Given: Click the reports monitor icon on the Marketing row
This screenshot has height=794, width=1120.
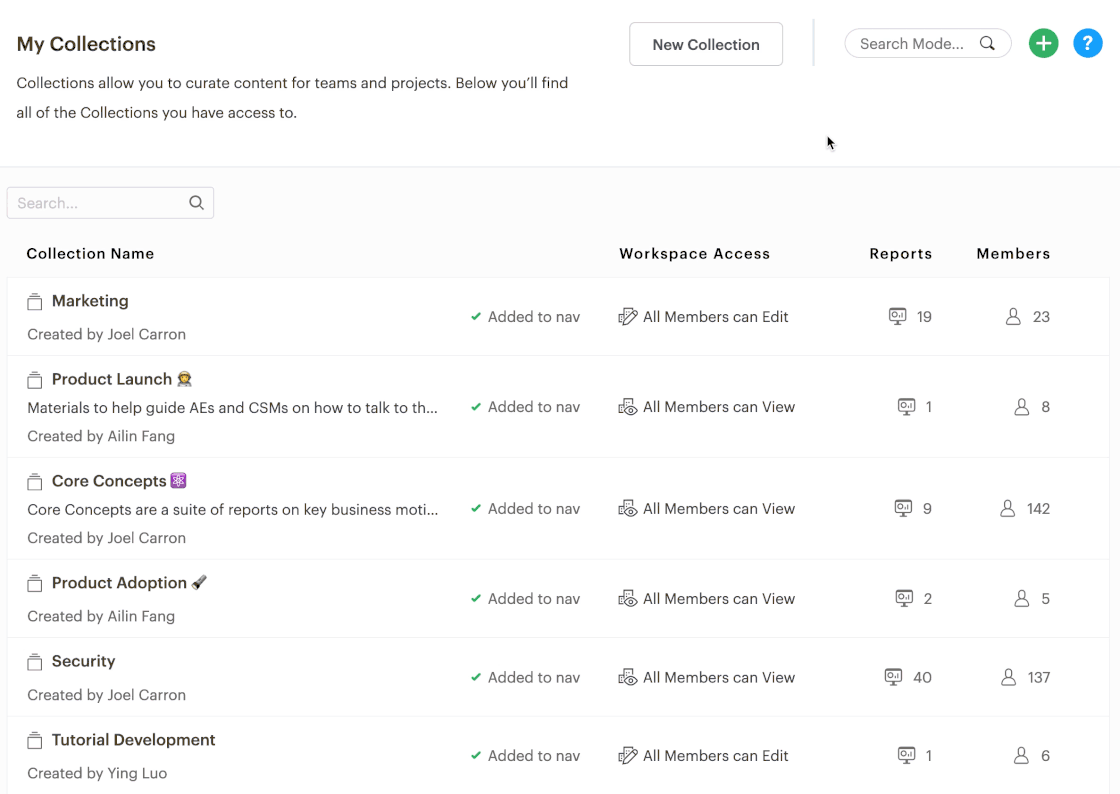Looking at the screenshot, I should click(x=895, y=316).
